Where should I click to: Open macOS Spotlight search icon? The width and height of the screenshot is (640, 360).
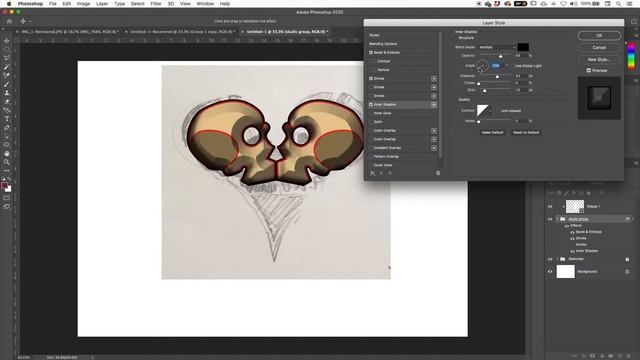[x=619, y=4]
